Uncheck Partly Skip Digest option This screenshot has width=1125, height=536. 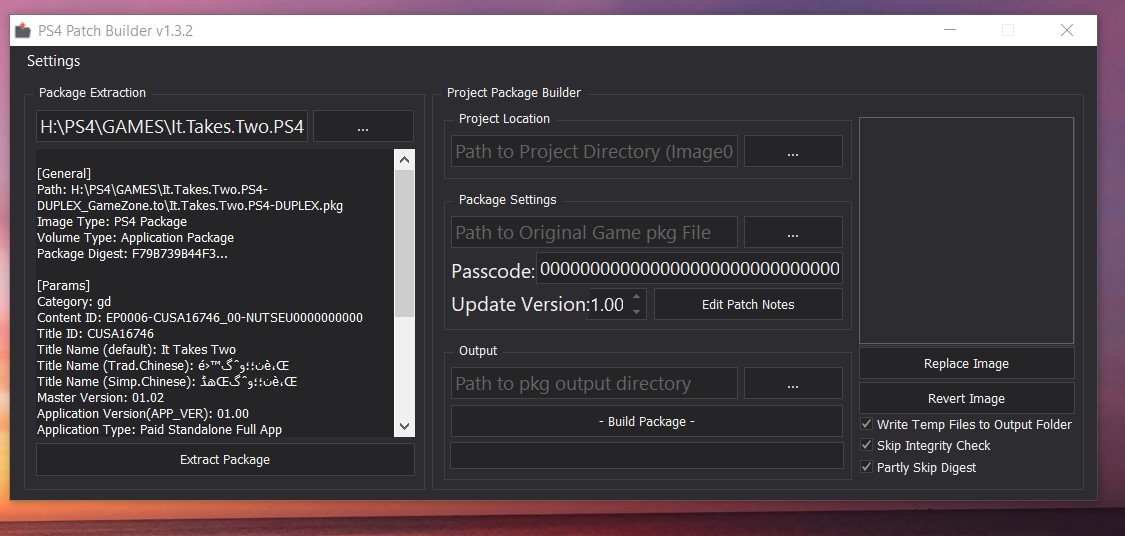click(x=867, y=468)
